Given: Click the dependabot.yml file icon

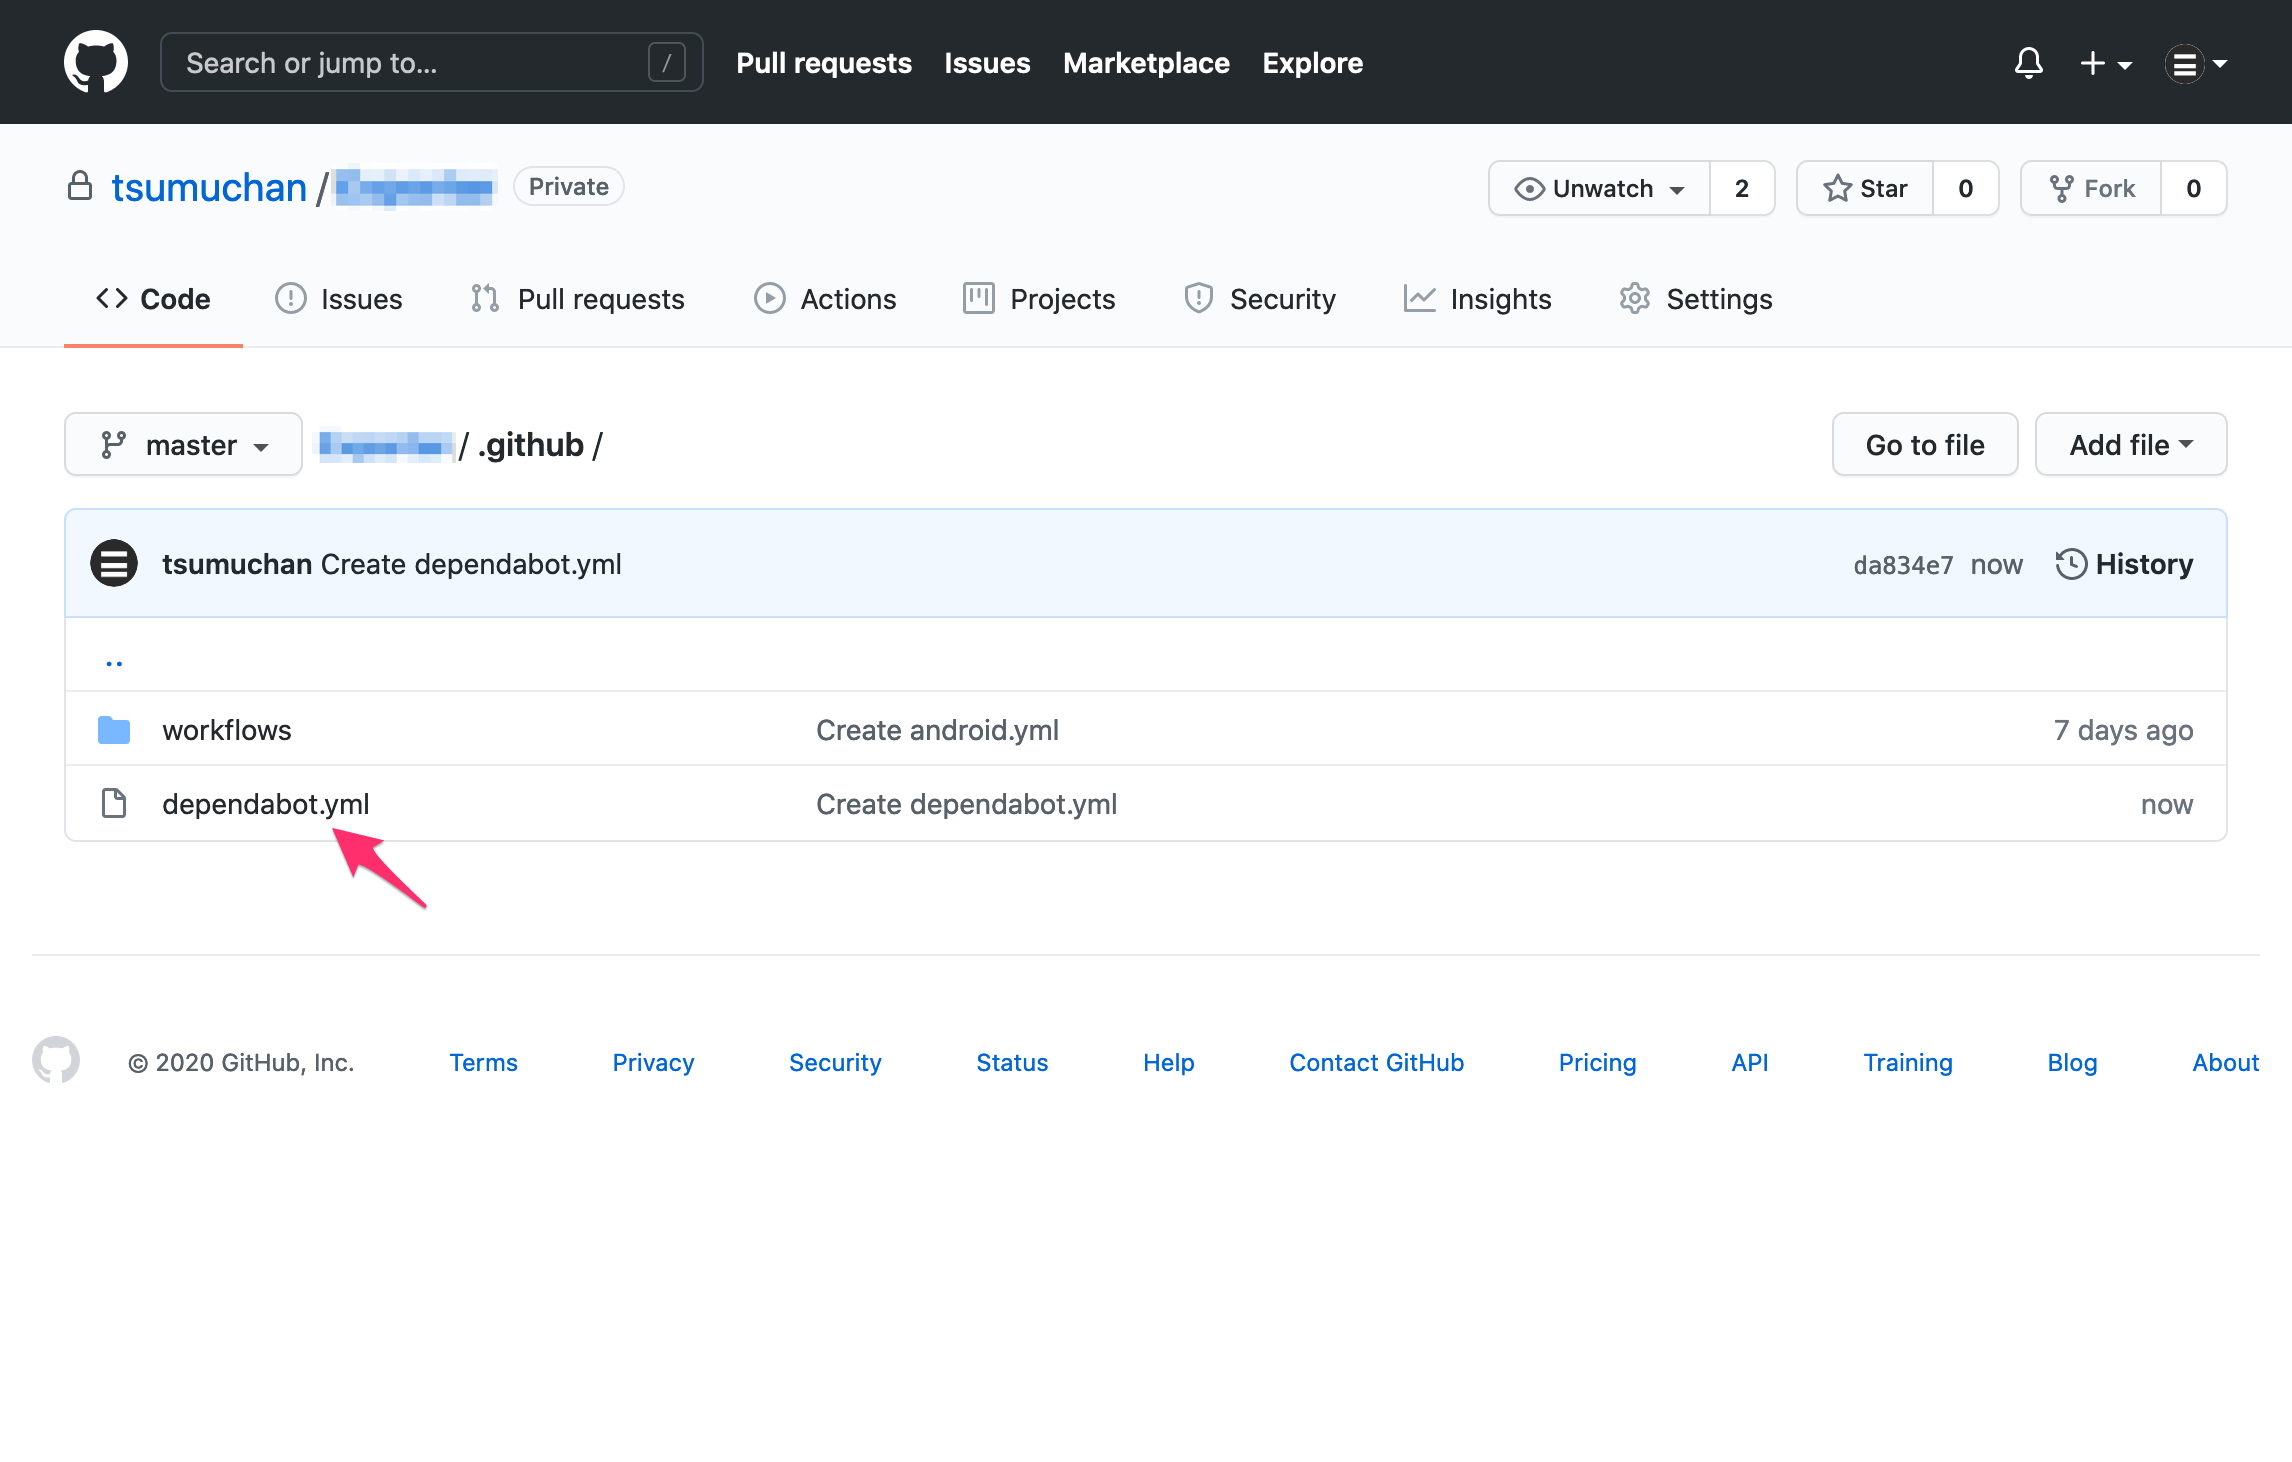Looking at the screenshot, I should click(x=114, y=803).
